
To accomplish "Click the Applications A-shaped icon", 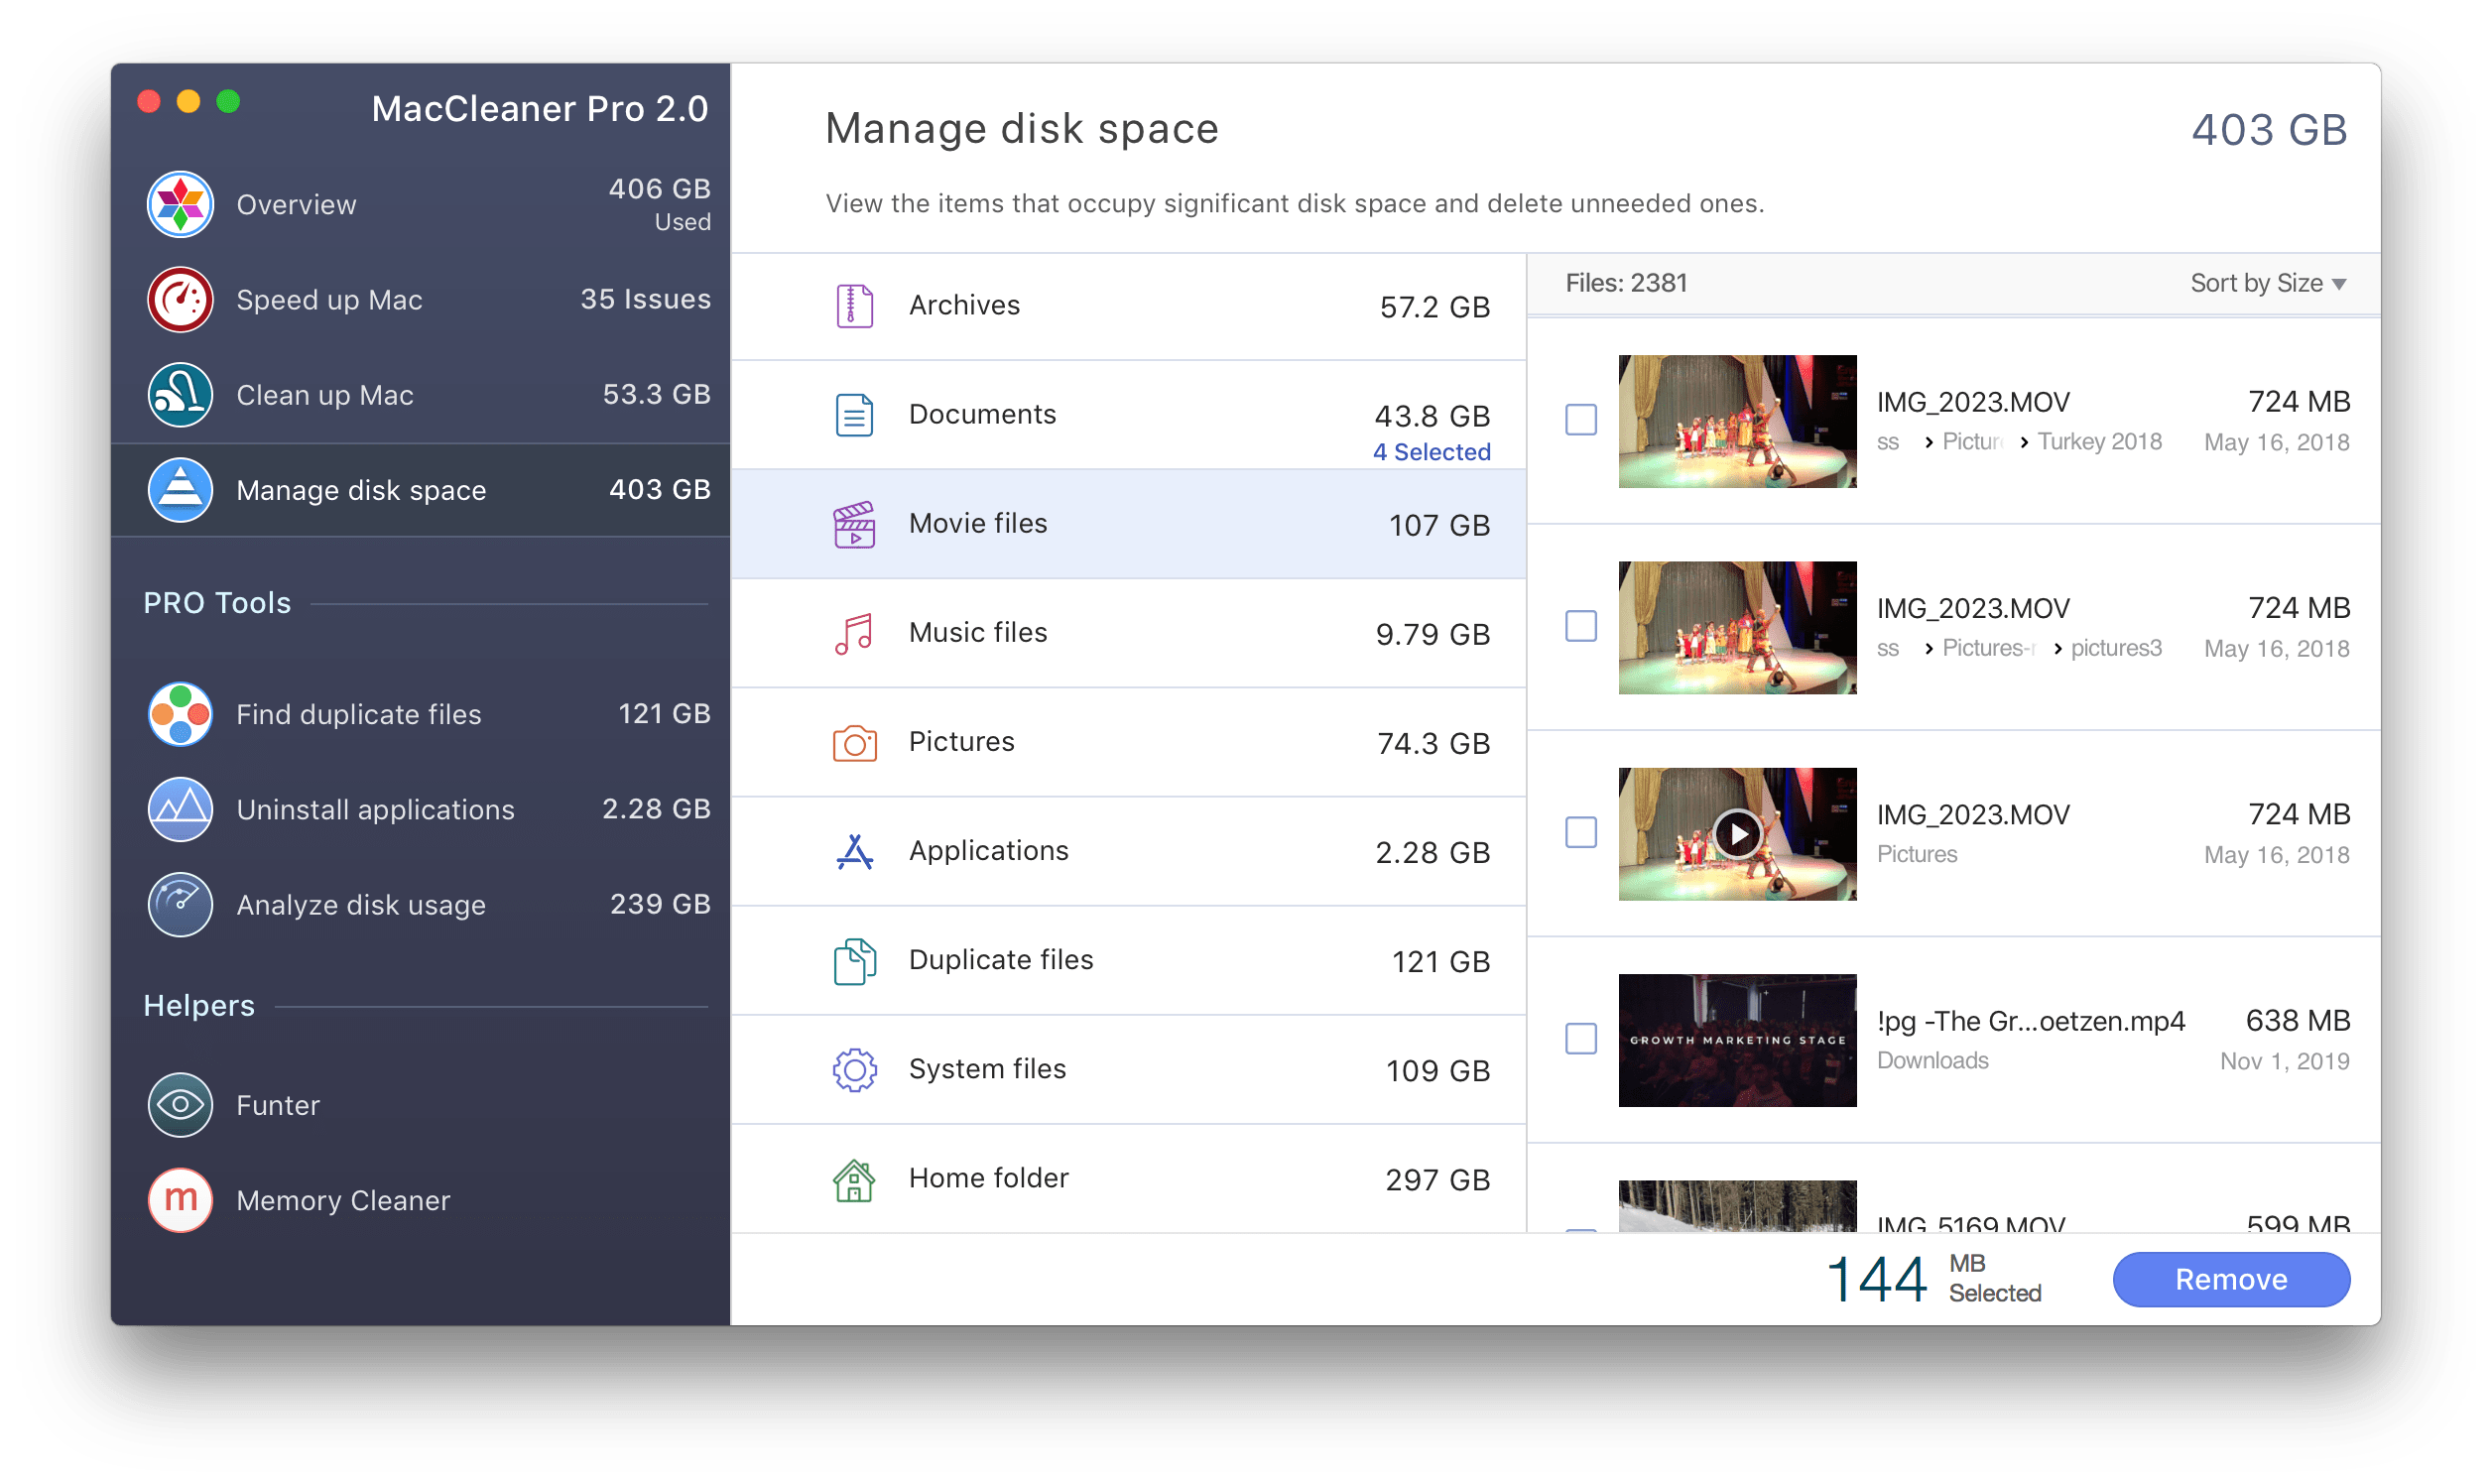I will point(854,852).
